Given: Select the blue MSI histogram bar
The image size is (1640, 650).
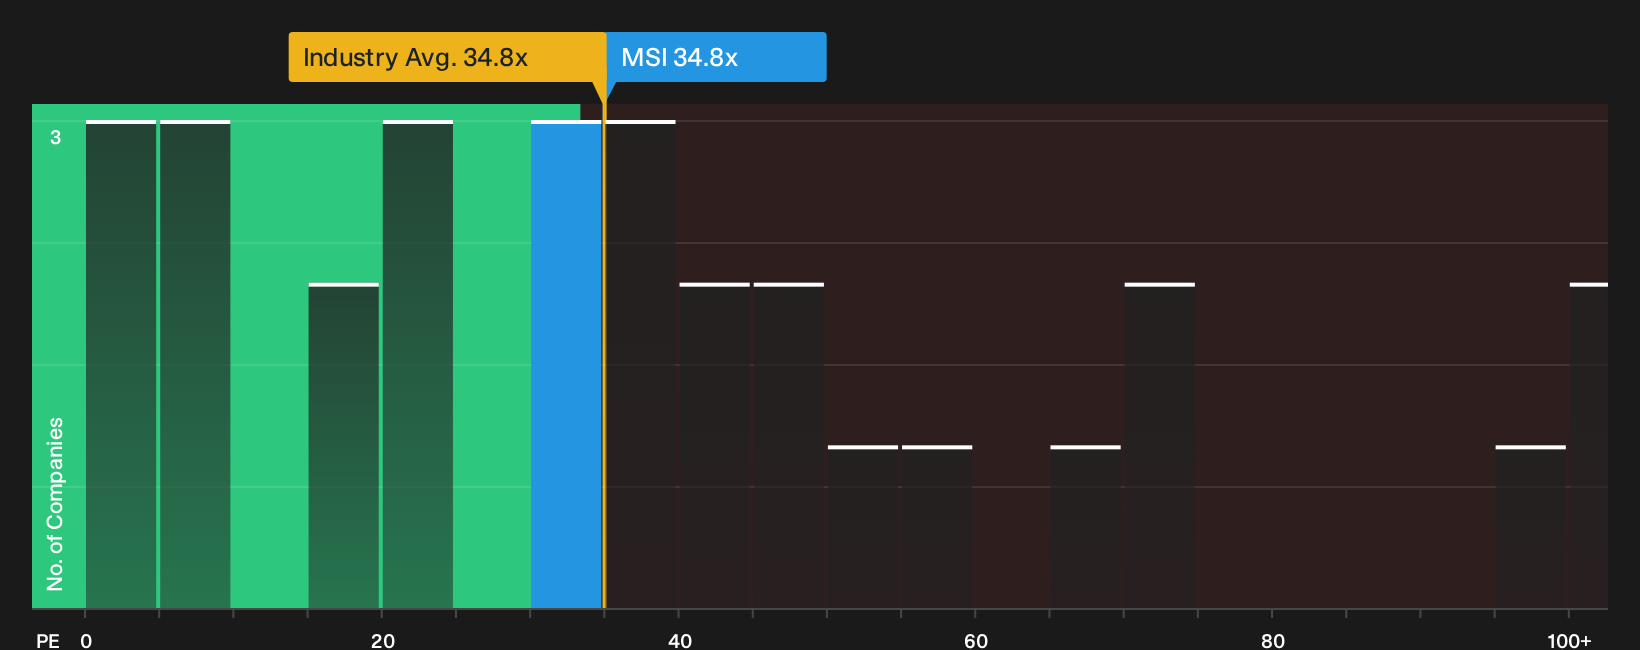Looking at the screenshot, I should [x=566, y=365].
